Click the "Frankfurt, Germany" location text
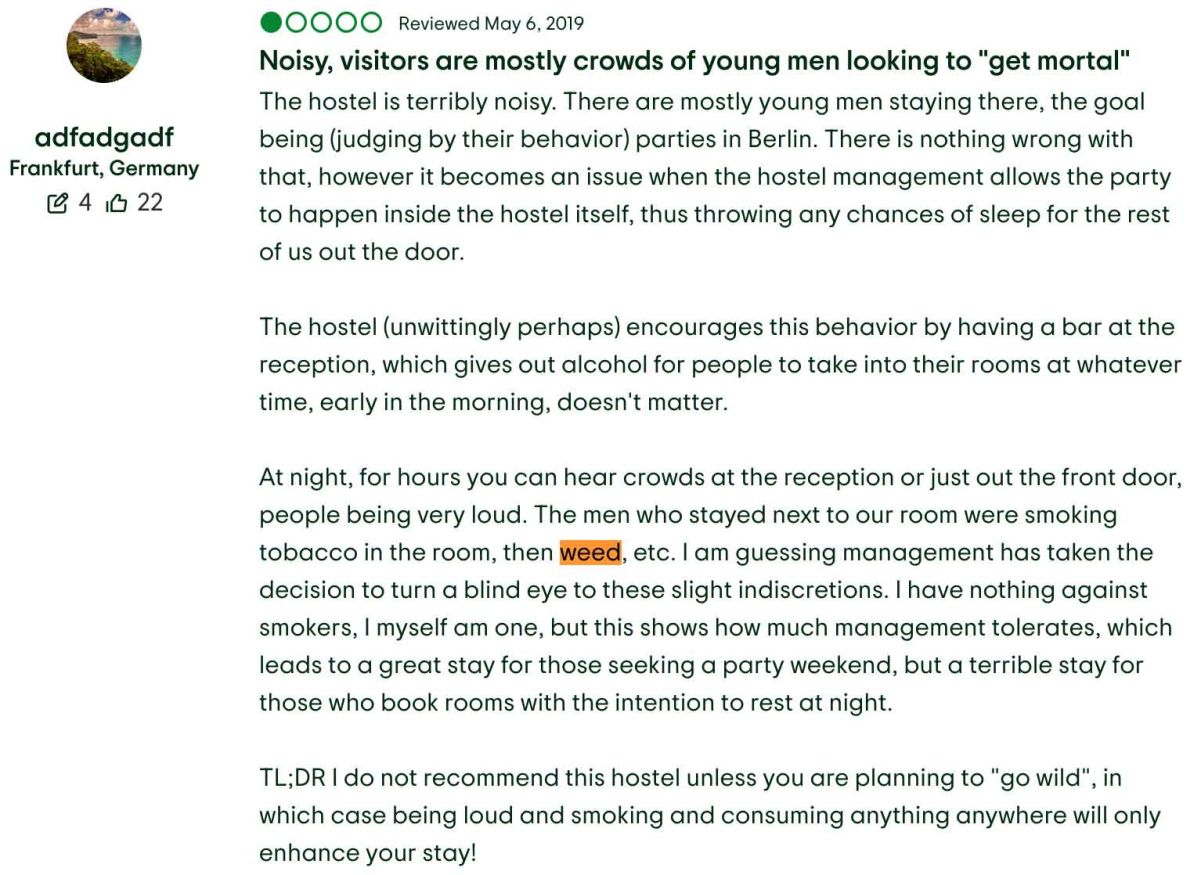The width and height of the screenshot is (1200, 875). click(x=104, y=169)
